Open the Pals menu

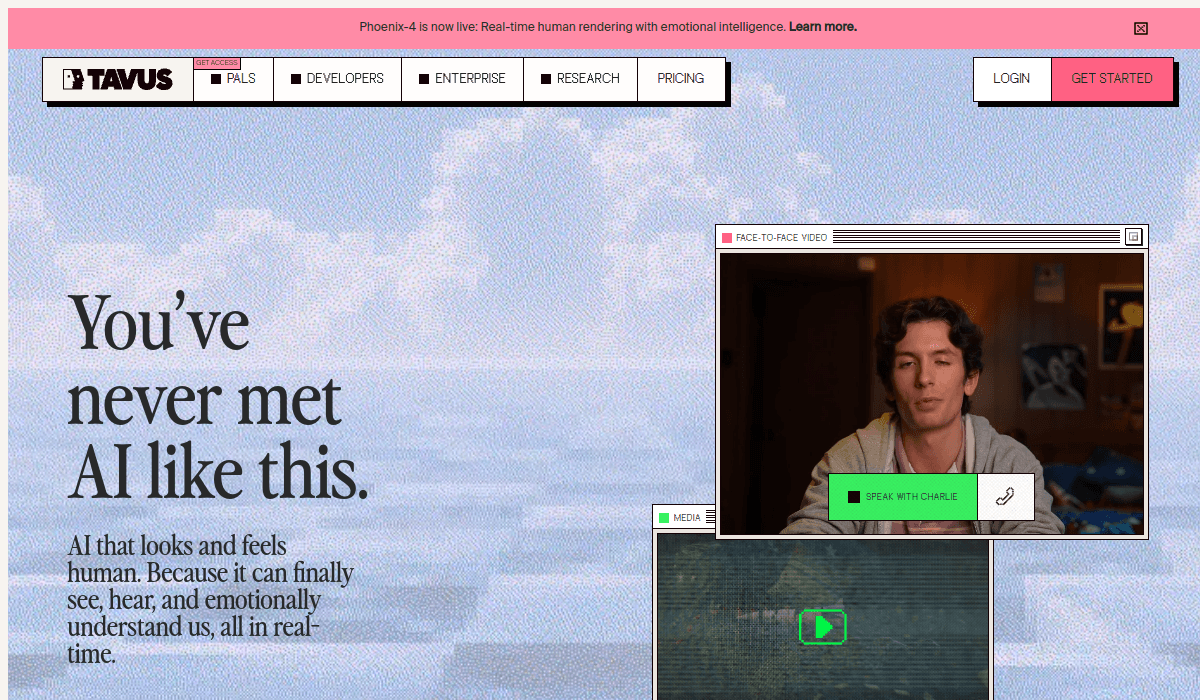click(233, 79)
